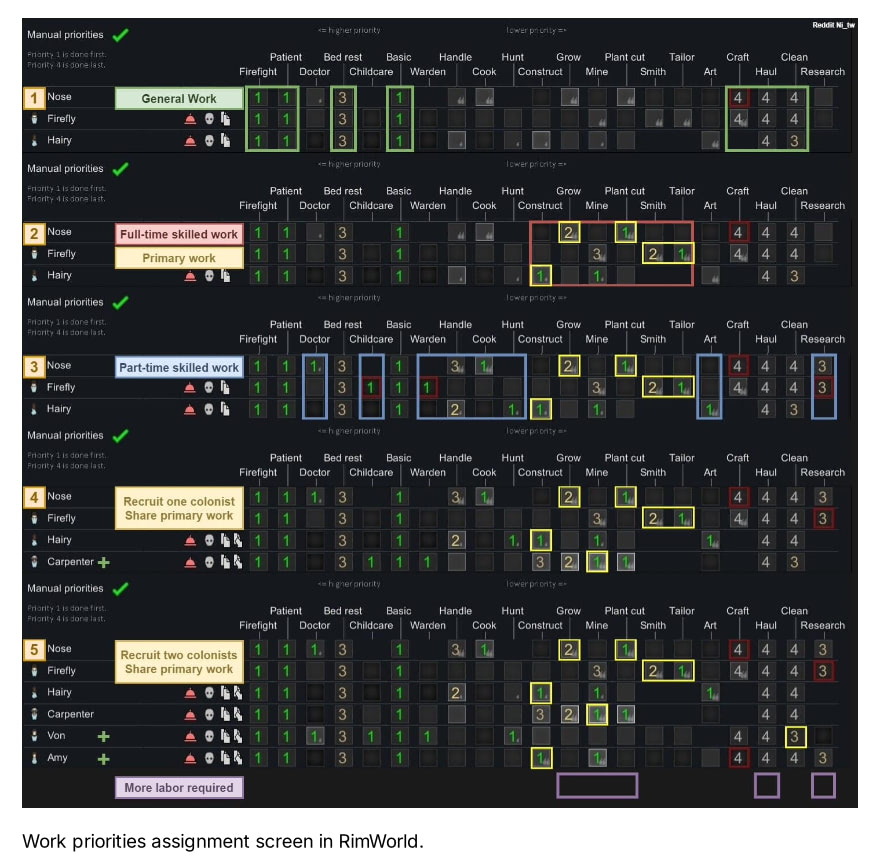The width and height of the screenshot is (872, 860).
Task: Copy Hairy's priorities in panel 1
Action: (x=225, y=140)
